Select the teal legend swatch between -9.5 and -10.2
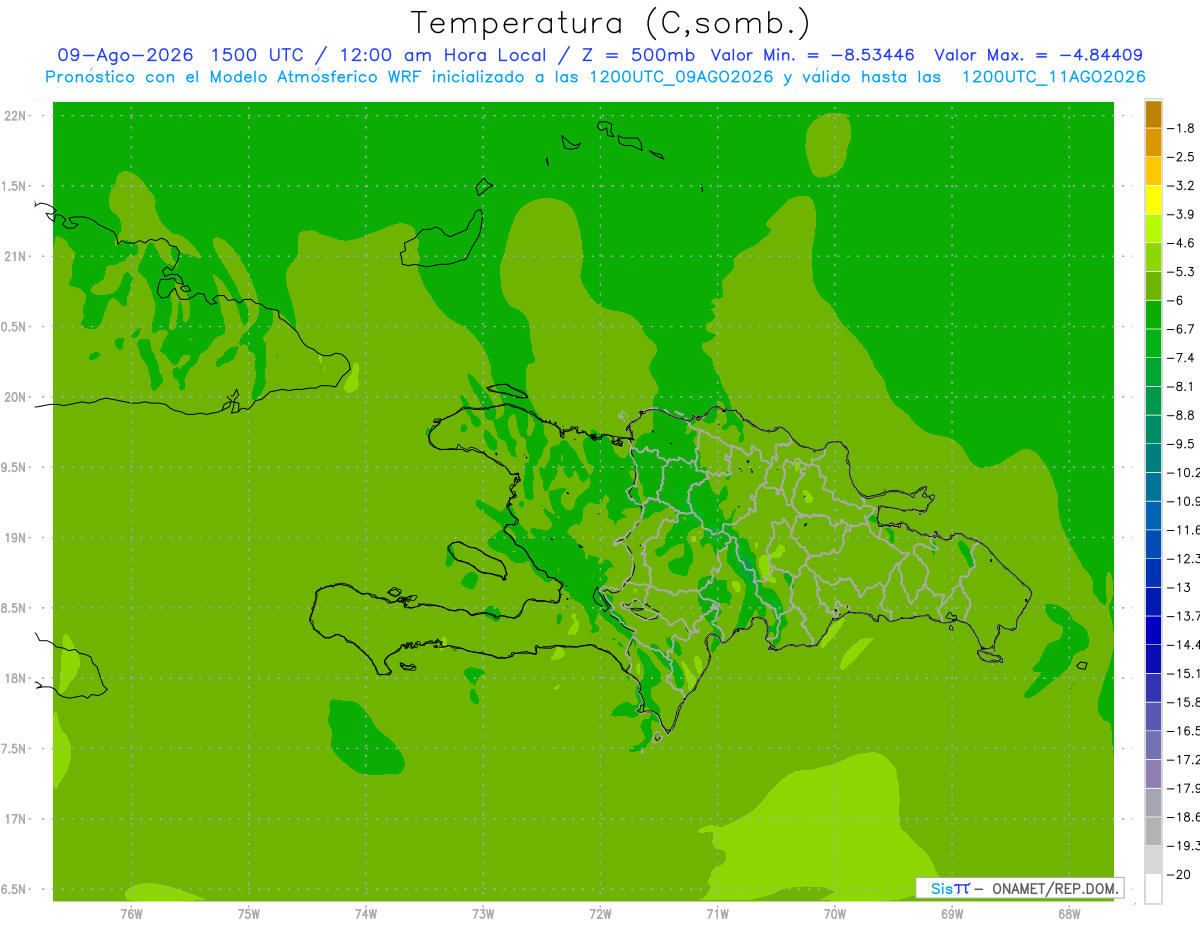1200x927 pixels. point(1153,458)
